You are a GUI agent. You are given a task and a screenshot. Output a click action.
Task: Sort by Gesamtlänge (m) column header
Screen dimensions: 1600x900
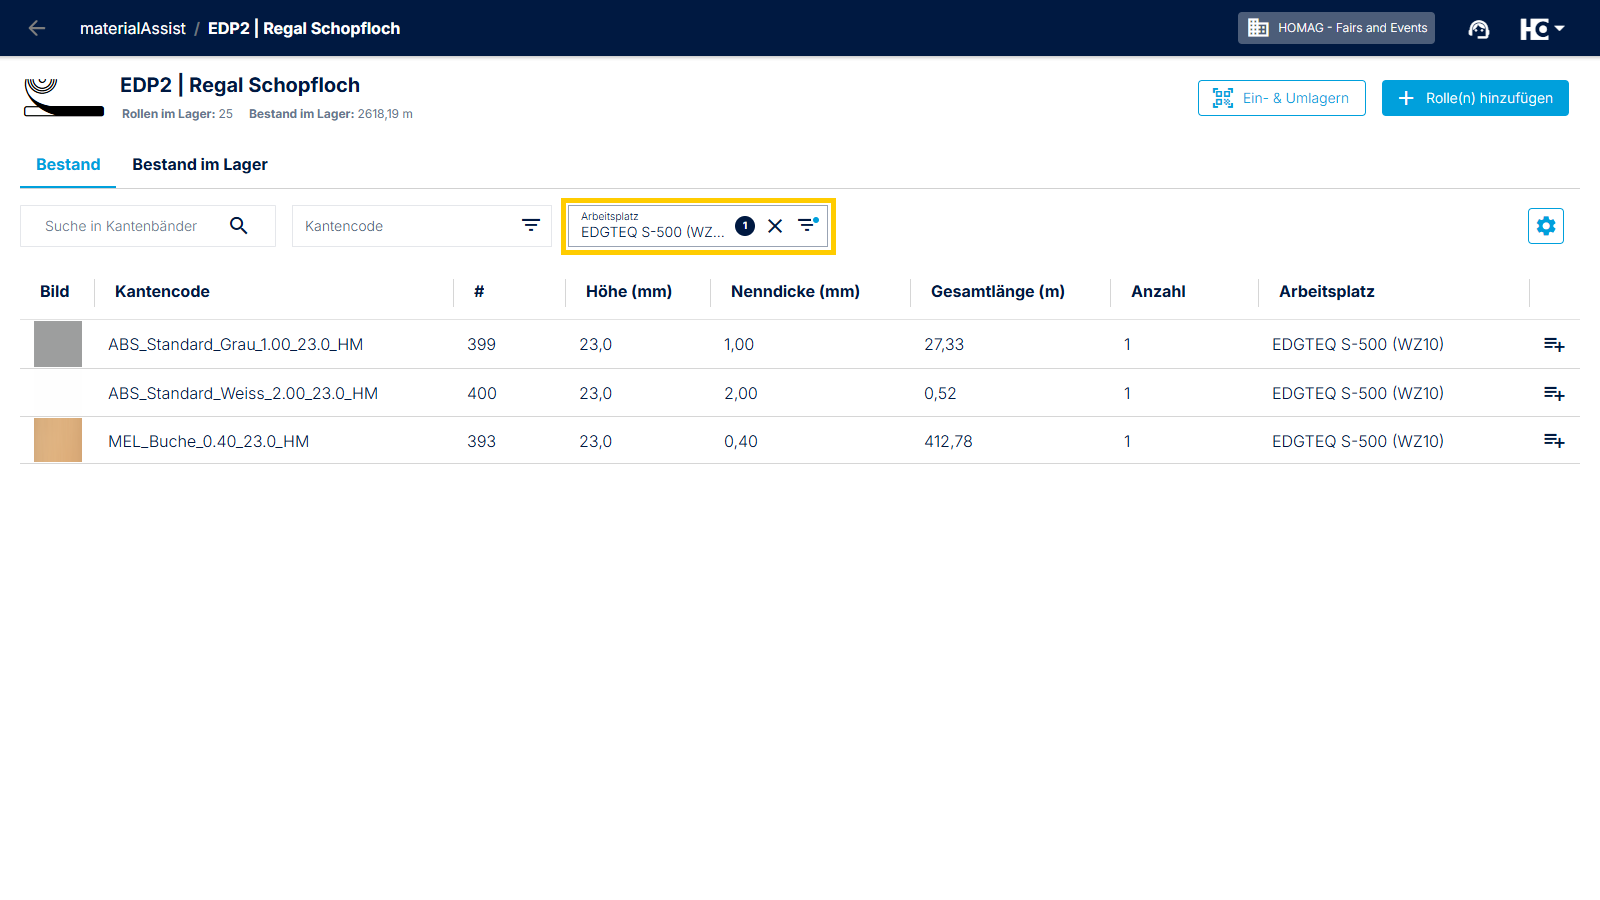[998, 291]
